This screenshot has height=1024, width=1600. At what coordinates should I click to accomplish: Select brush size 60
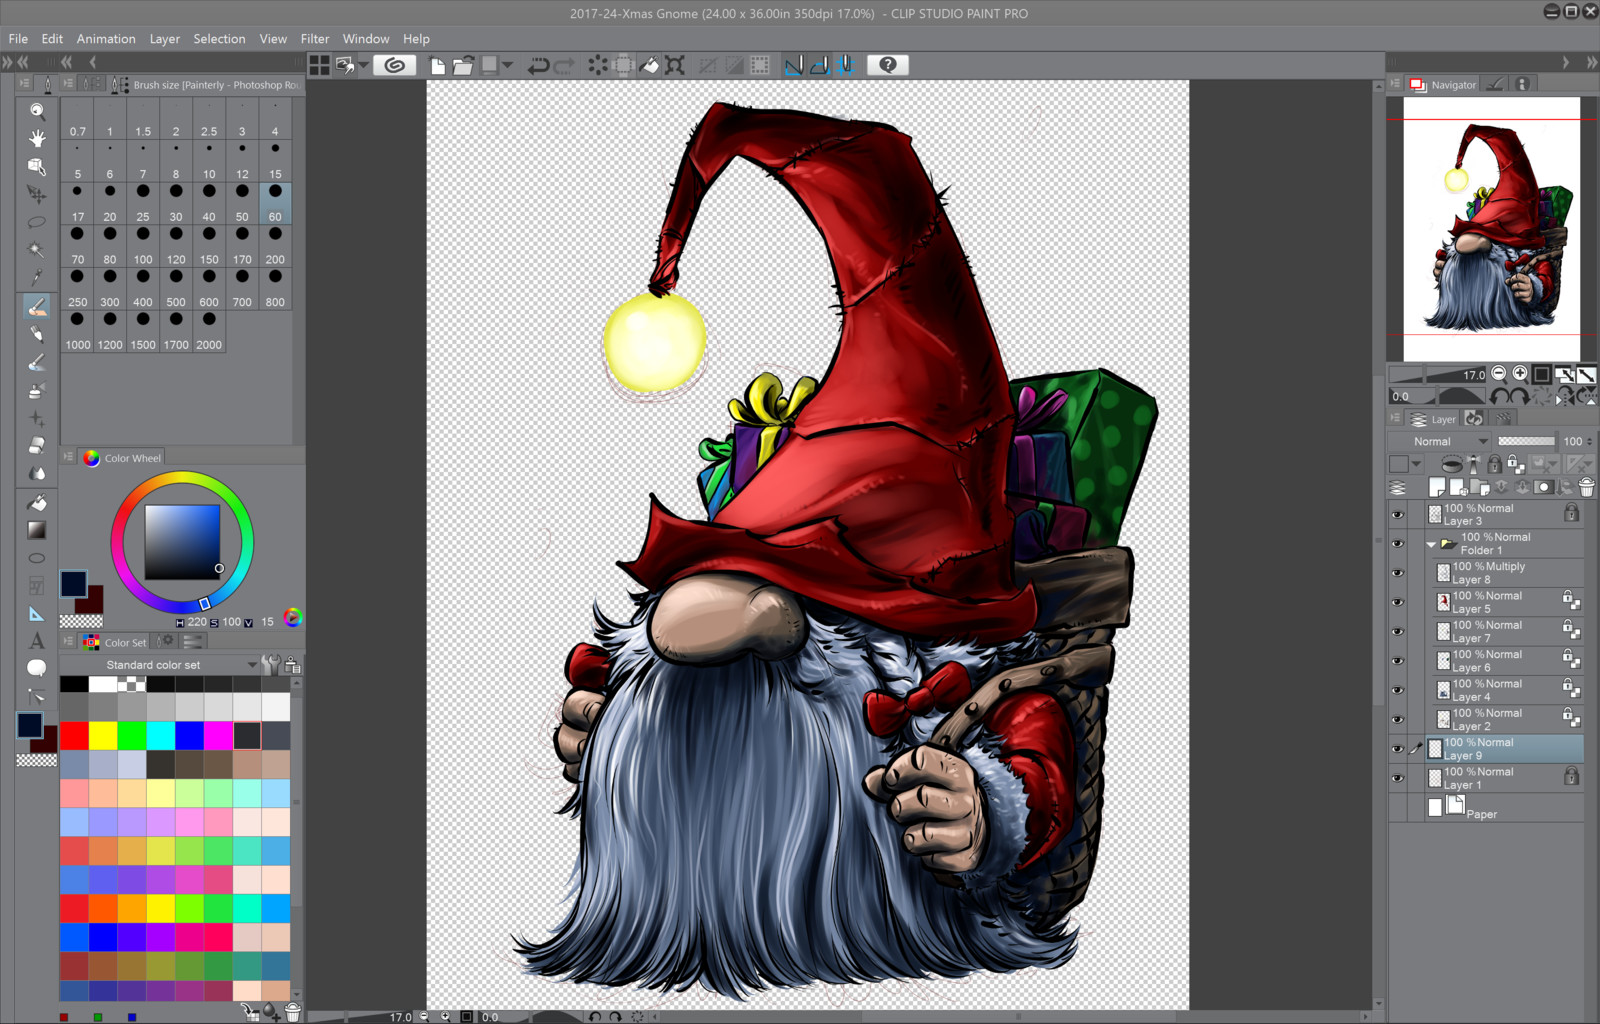click(275, 203)
